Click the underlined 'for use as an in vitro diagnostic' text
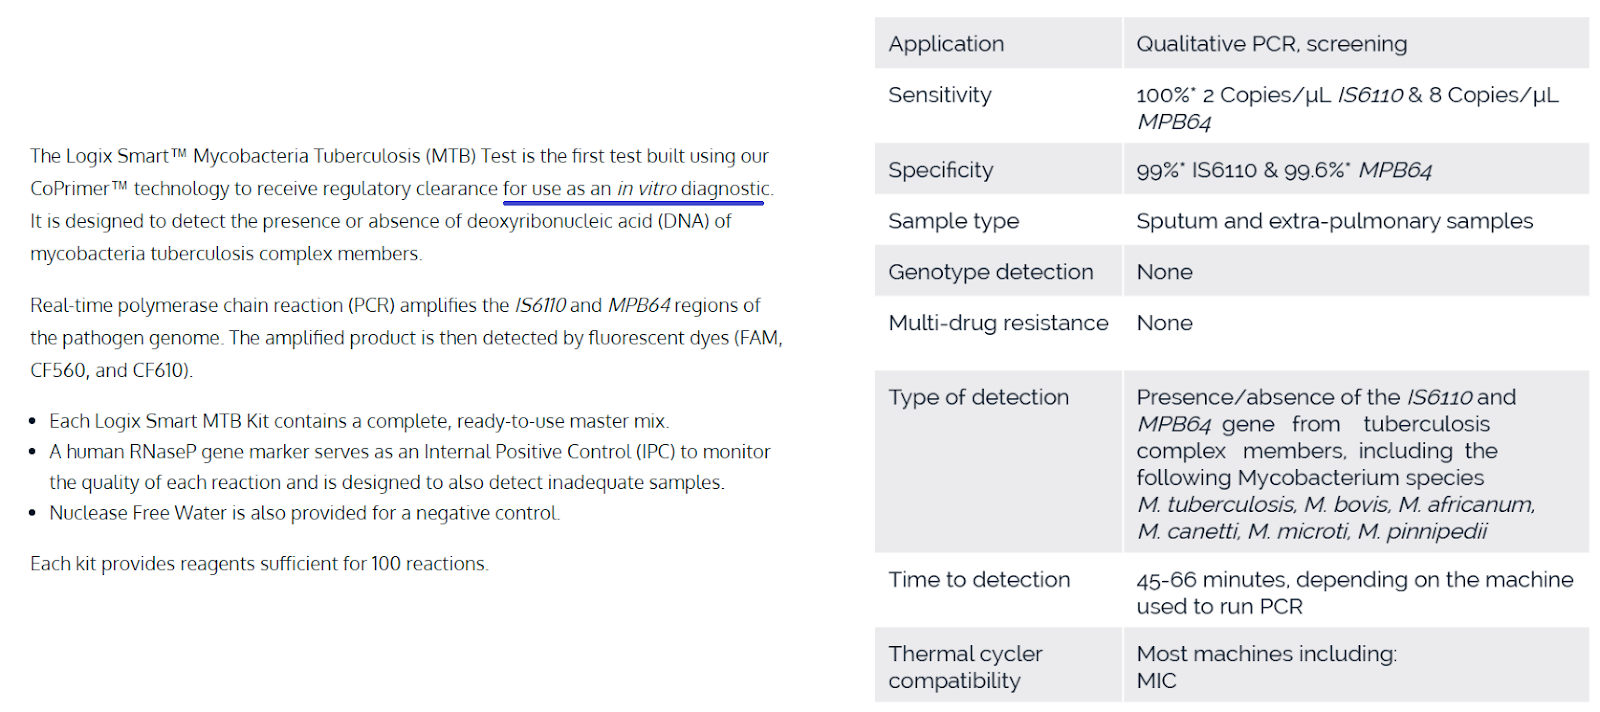This screenshot has height=712, width=1600. click(x=636, y=188)
